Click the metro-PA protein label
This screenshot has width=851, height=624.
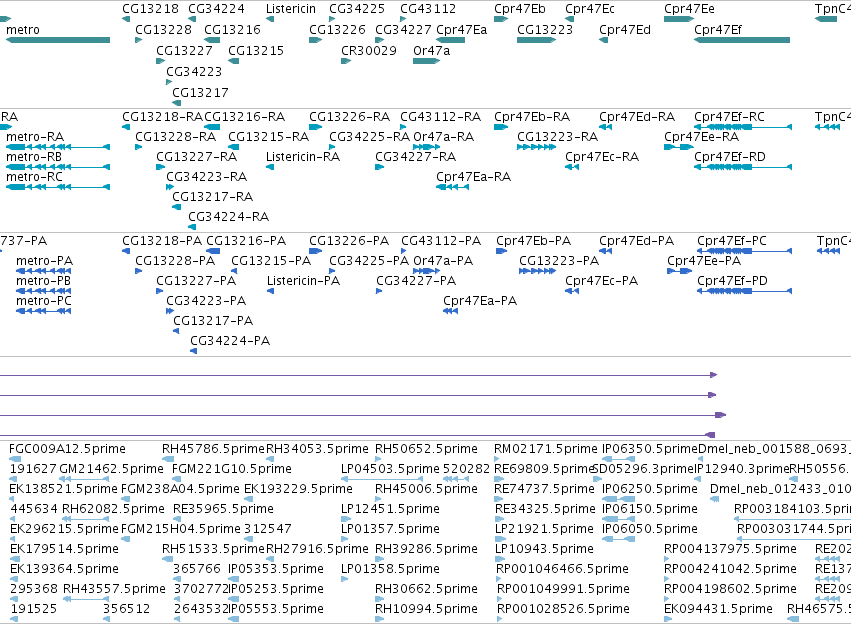coord(45,261)
